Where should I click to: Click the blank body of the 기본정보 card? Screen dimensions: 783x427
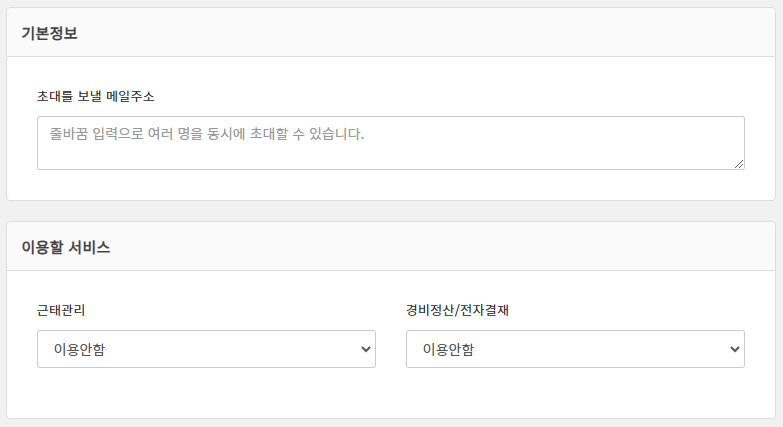pos(390,185)
